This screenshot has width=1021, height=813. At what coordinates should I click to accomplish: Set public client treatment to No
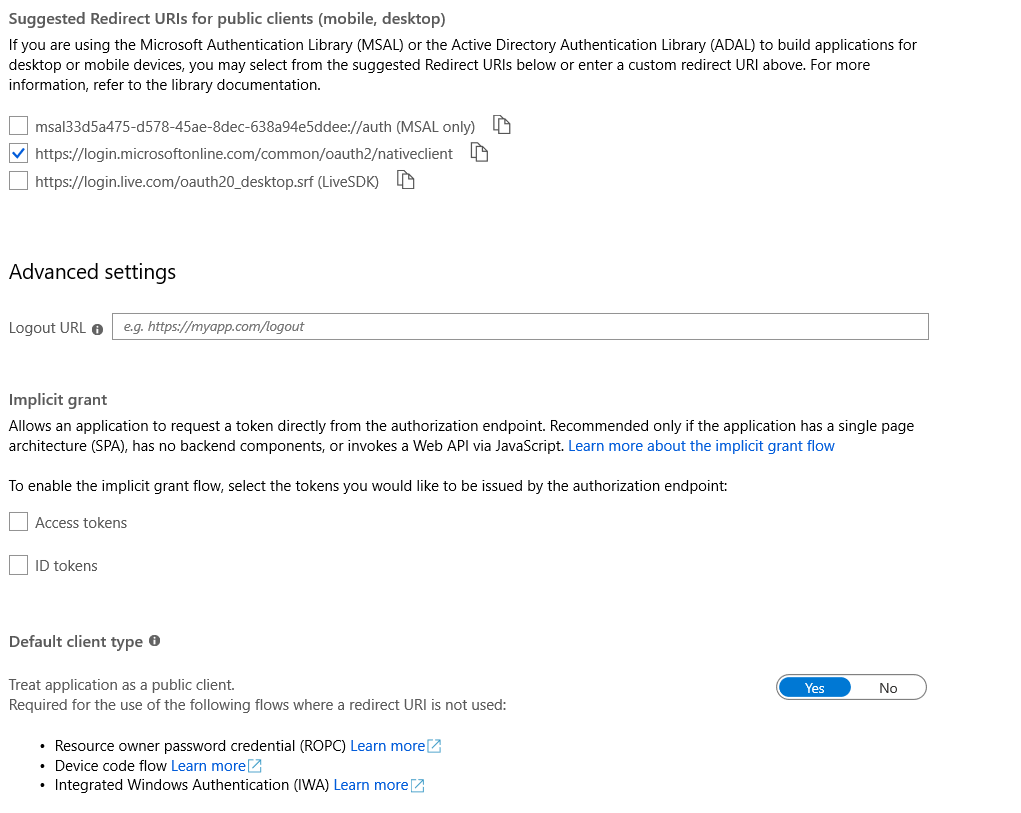[888, 687]
